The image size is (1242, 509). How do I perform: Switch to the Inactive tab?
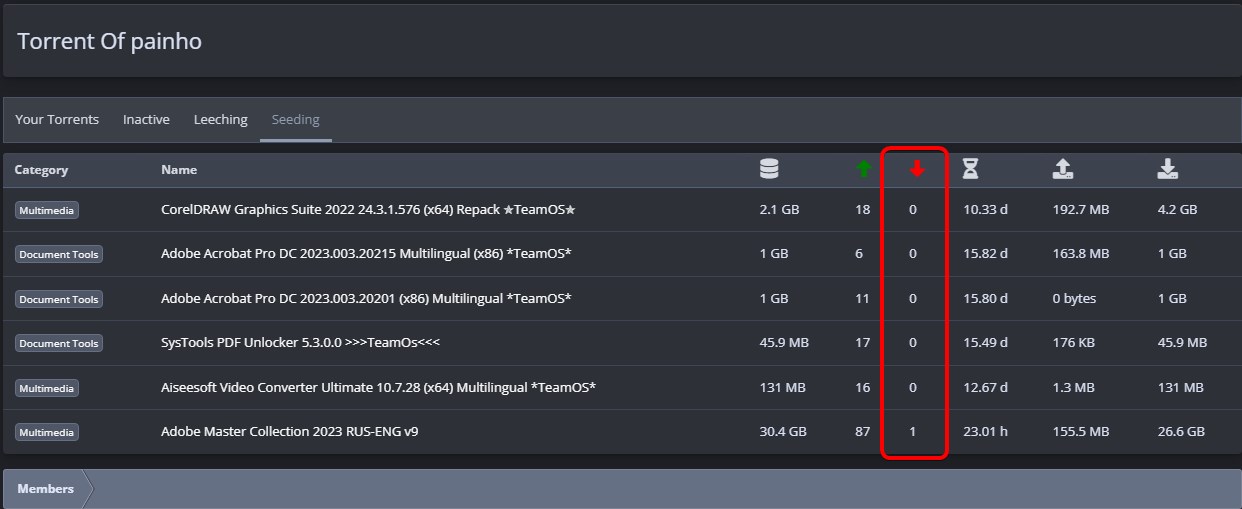pos(146,119)
